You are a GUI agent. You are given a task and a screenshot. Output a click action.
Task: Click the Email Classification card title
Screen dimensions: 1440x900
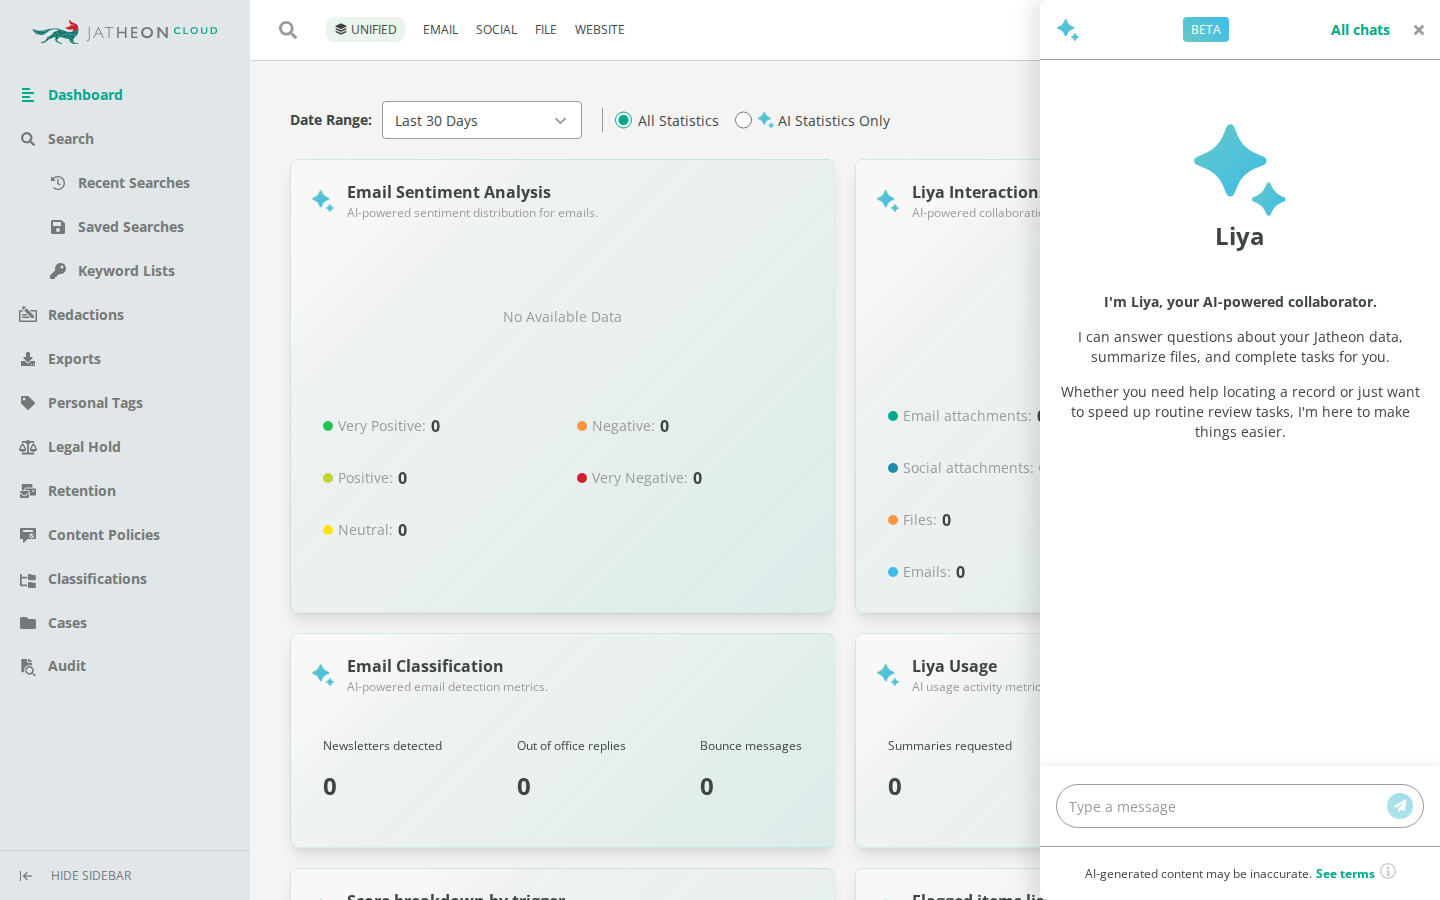(425, 666)
